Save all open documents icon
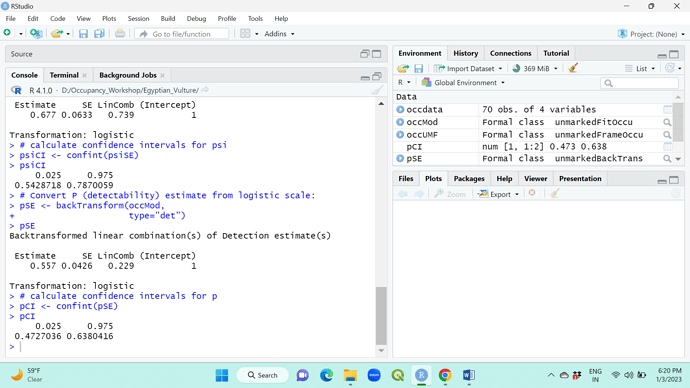690x388 pixels. (x=99, y=33)
